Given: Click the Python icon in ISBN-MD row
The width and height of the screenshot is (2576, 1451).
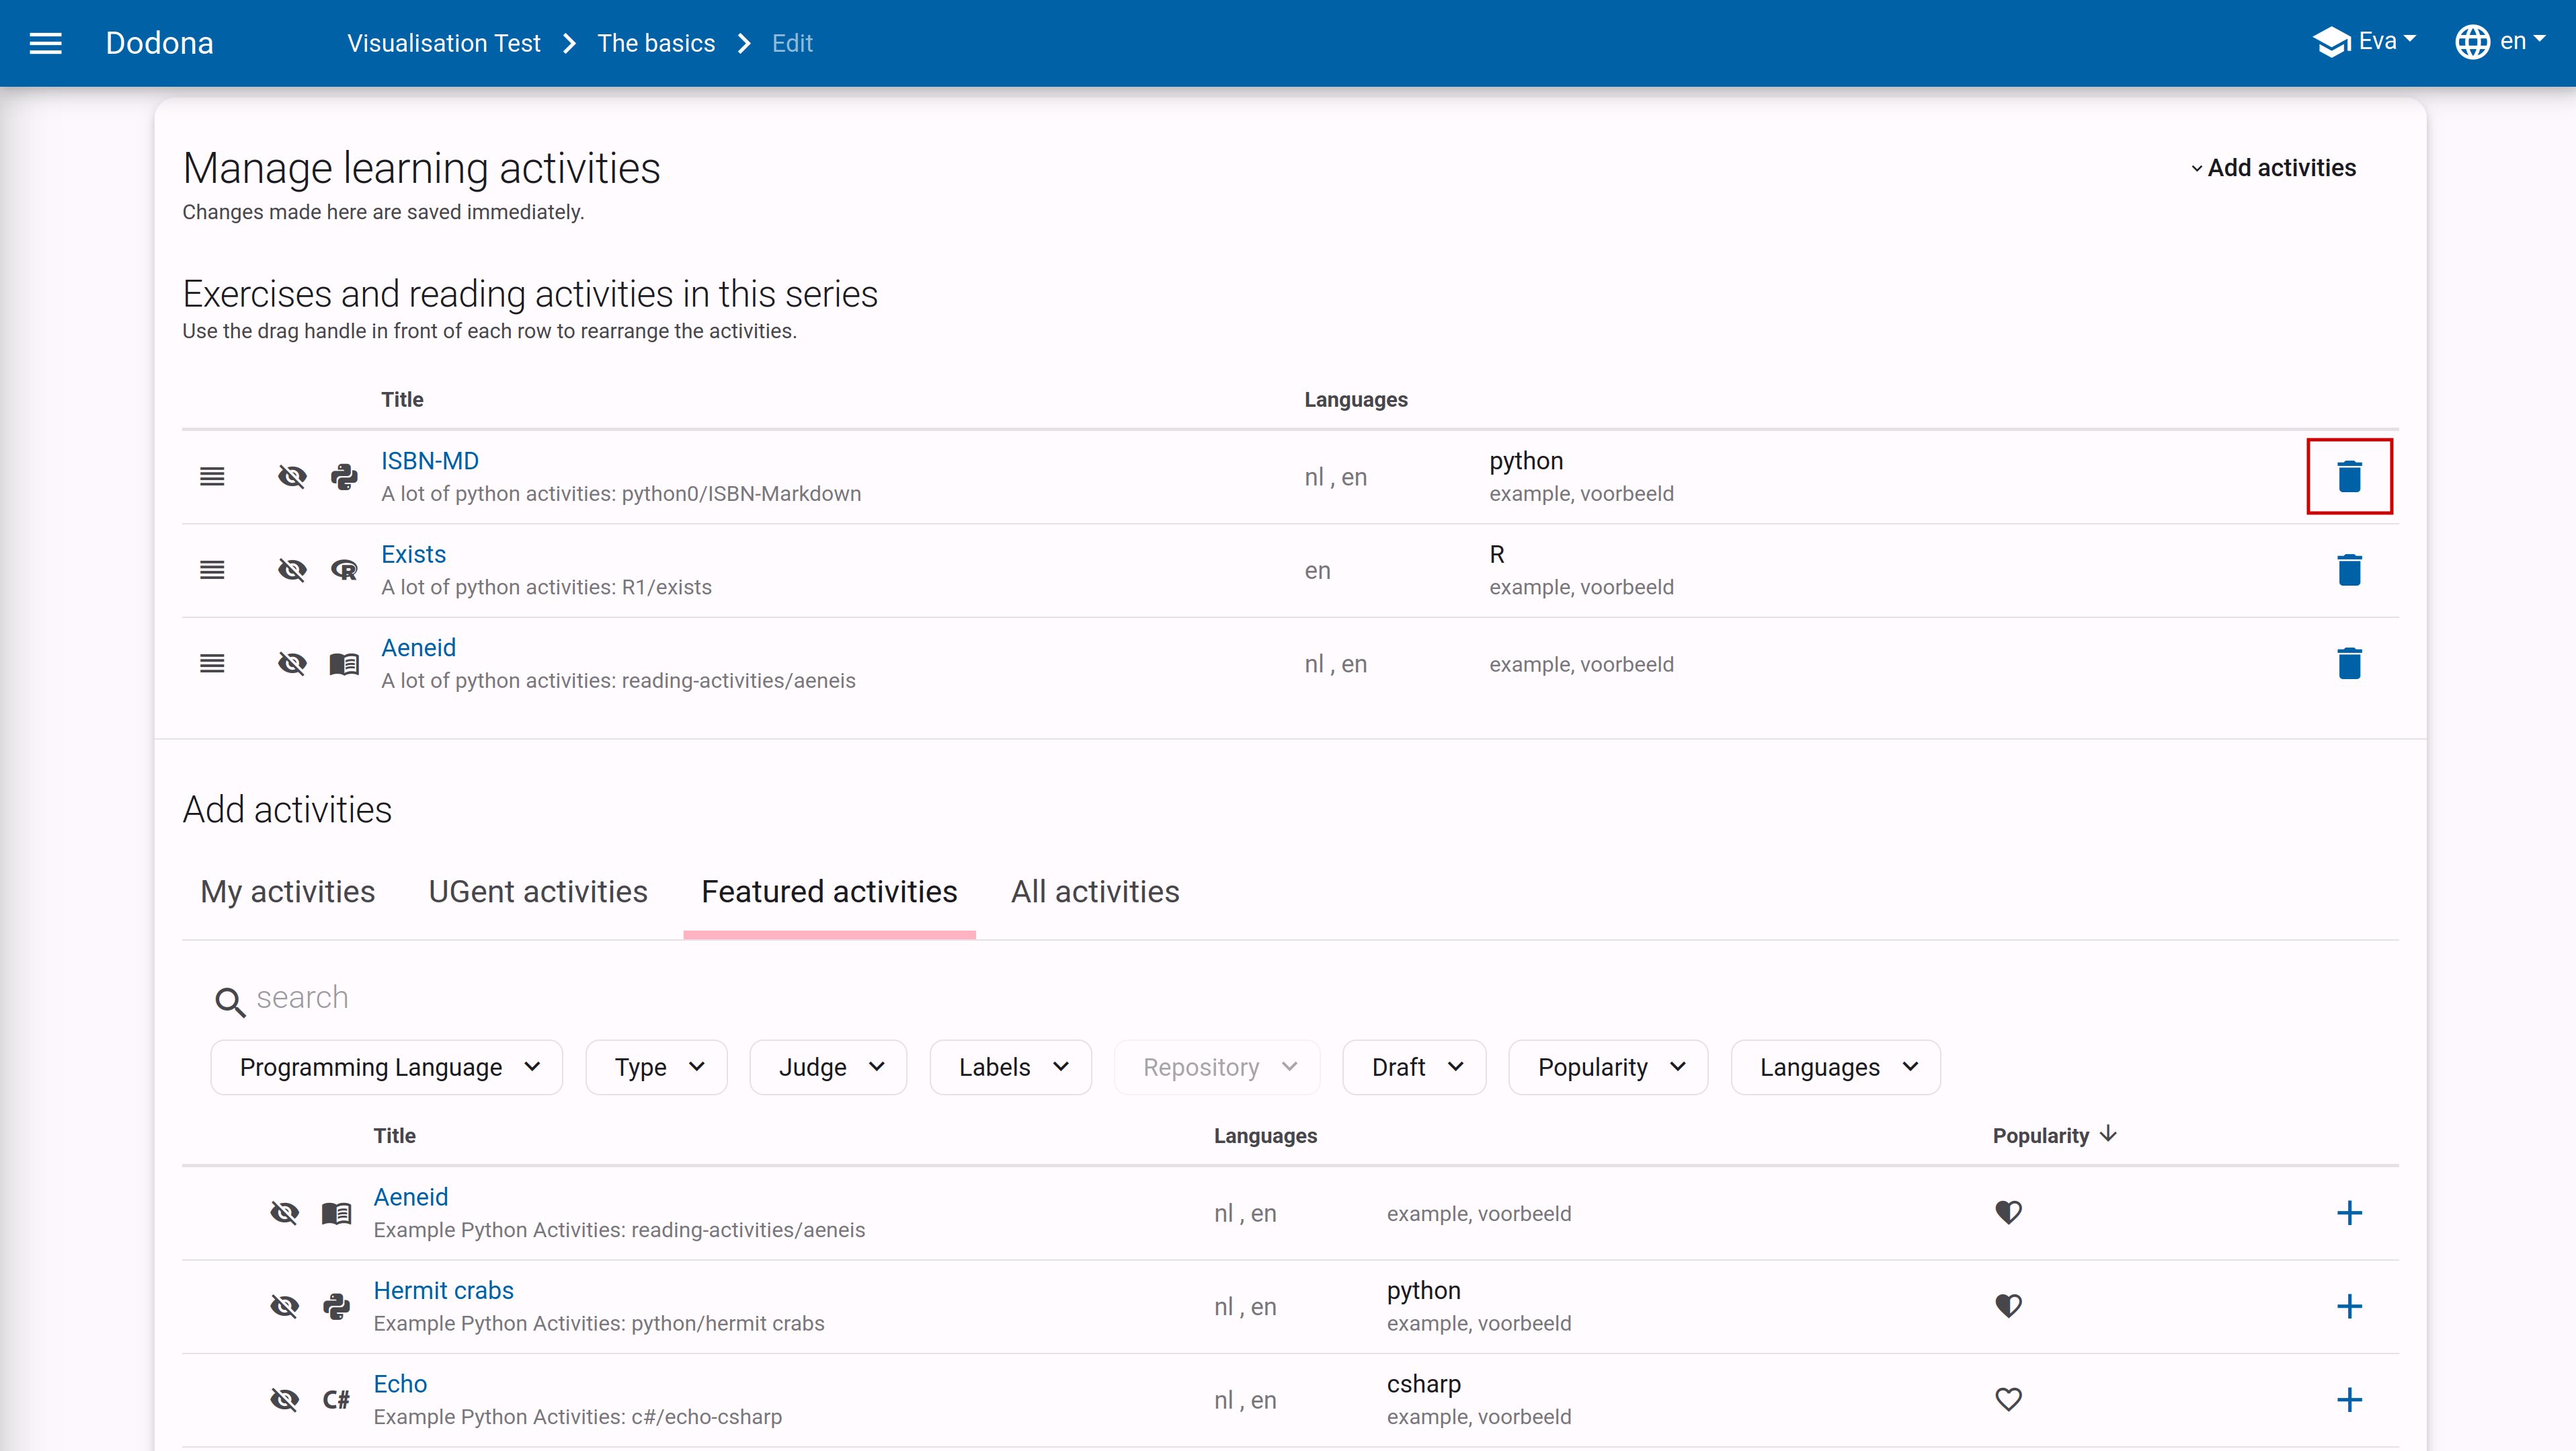Looking at the screenshot, I should pyautogui.click(x=344, y=477).
